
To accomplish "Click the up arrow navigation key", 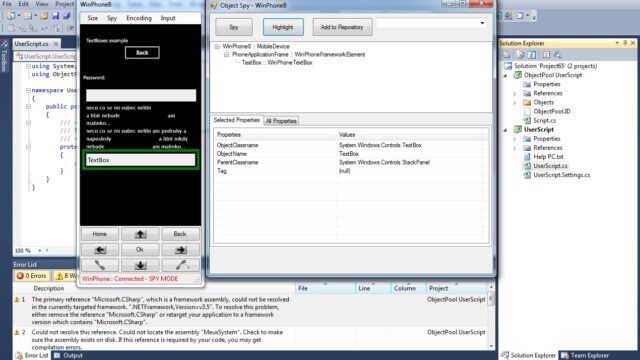I will [x=140, y=234].
